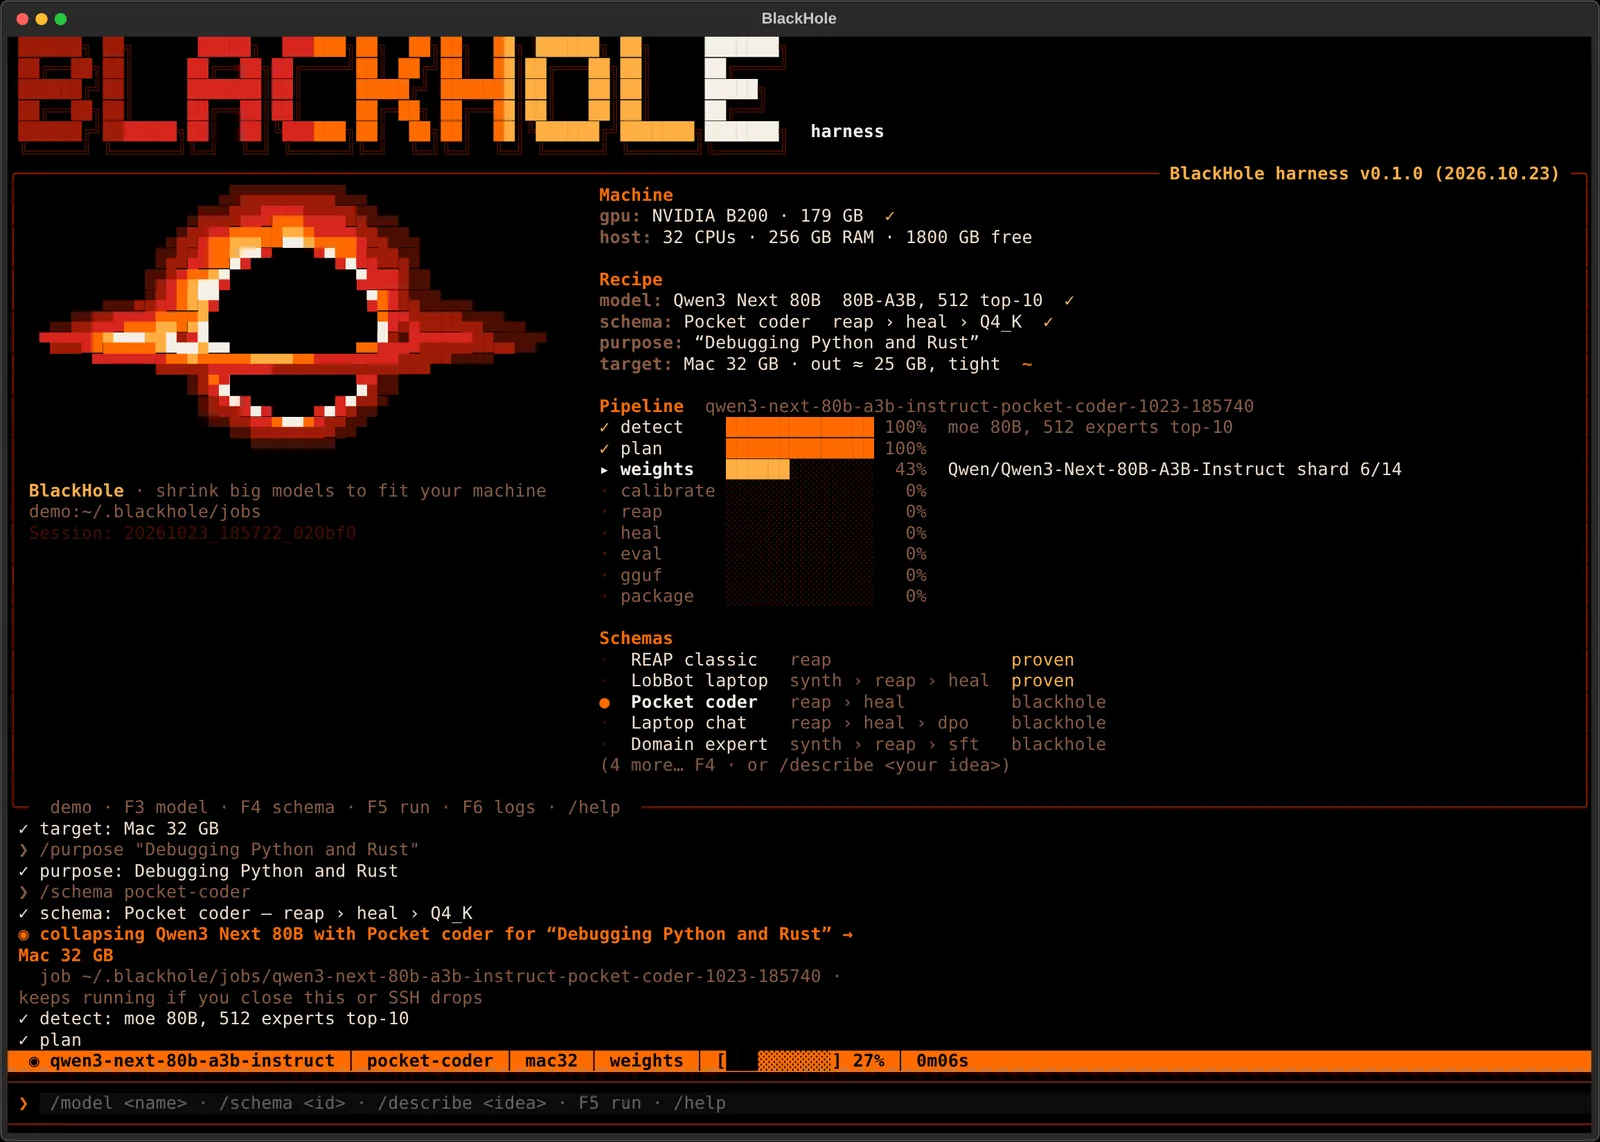Click the gguf pipeline stage
The width and height of the screenshot is (1600, 1142).
tap(641, 576)
